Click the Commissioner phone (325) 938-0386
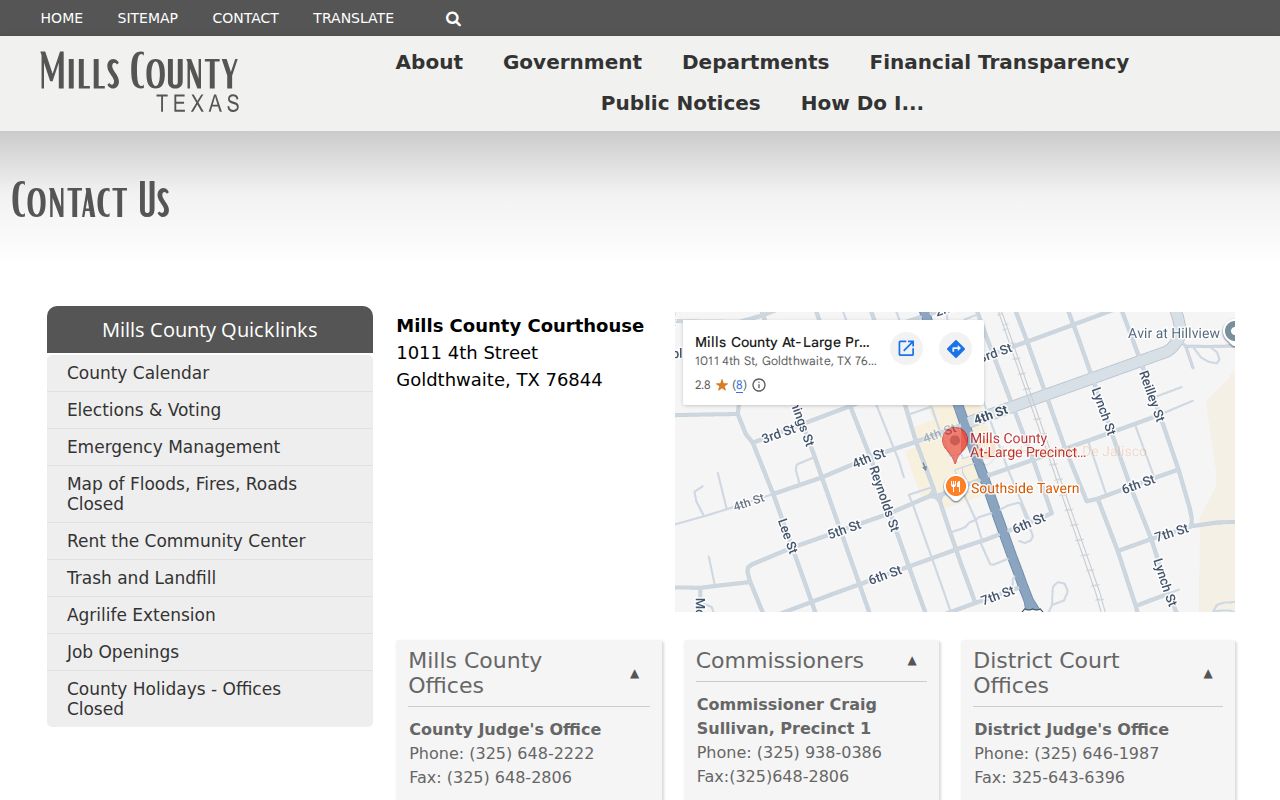The height and width of the screenshot is (800, 1280). [819, 752]
